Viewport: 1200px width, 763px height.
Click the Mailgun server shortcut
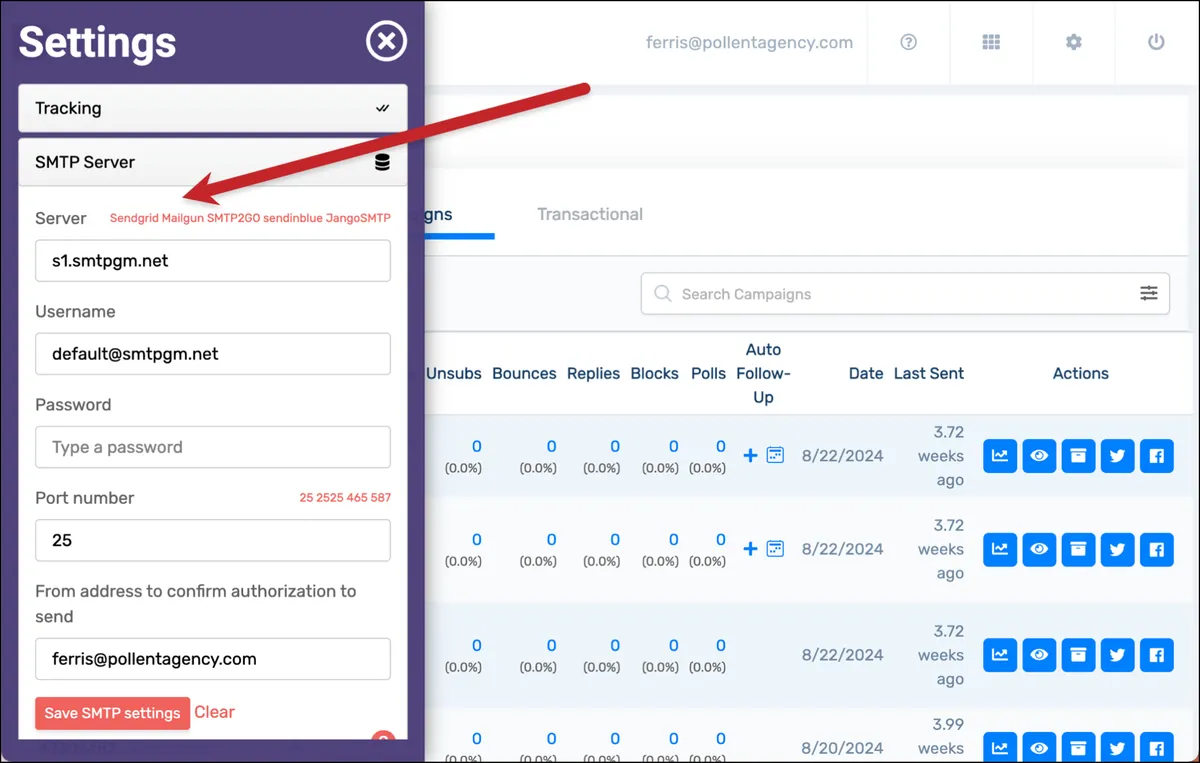(x=183, y=218)
